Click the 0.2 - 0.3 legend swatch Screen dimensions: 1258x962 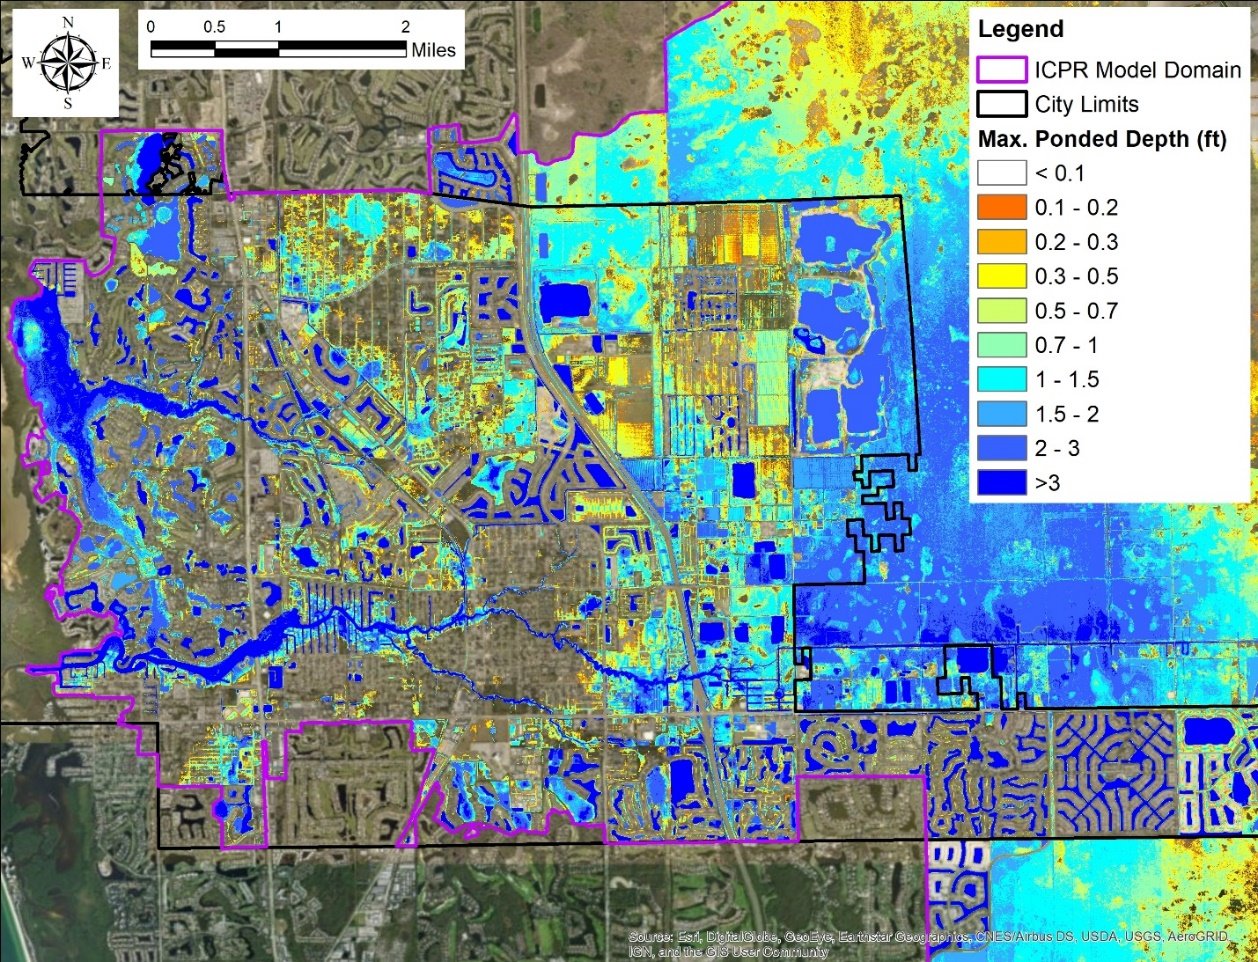pyautogui.click(x=1002, y=242)
